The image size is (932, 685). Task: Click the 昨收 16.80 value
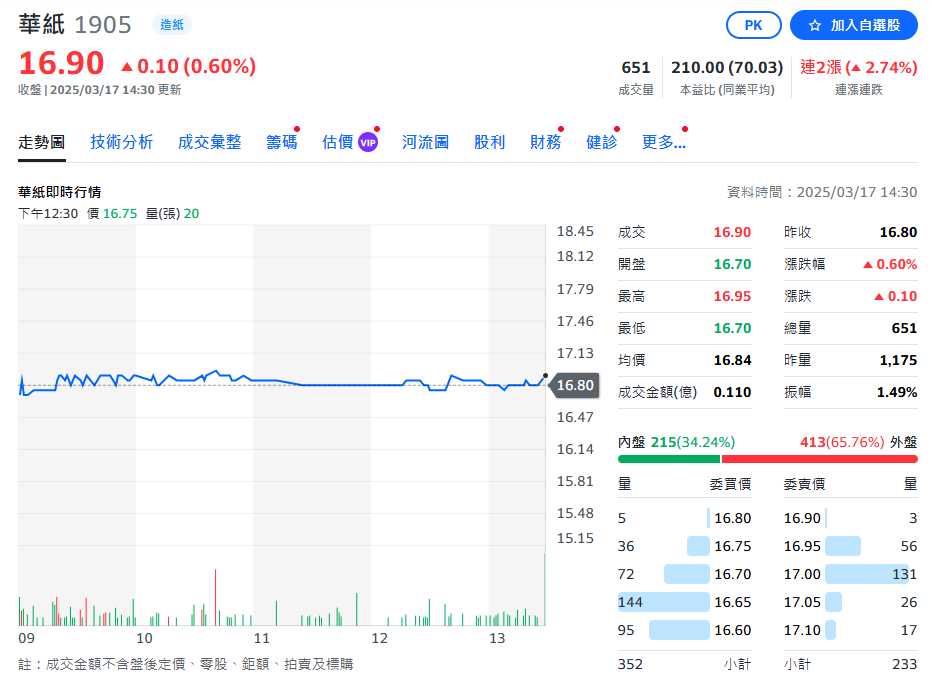[898, 232]
